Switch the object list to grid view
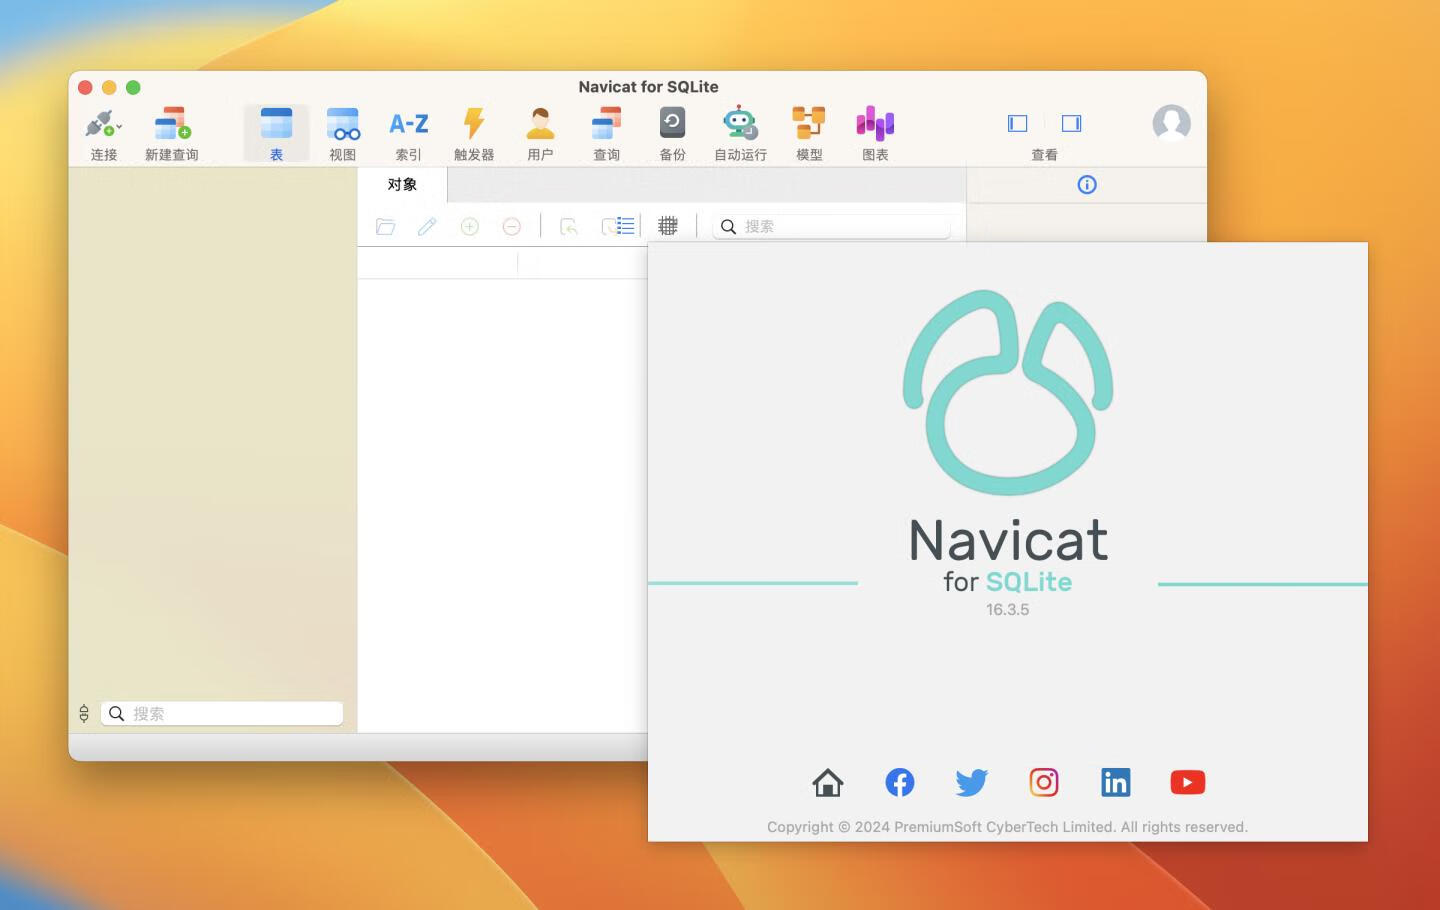 click(x=668, y=226)
